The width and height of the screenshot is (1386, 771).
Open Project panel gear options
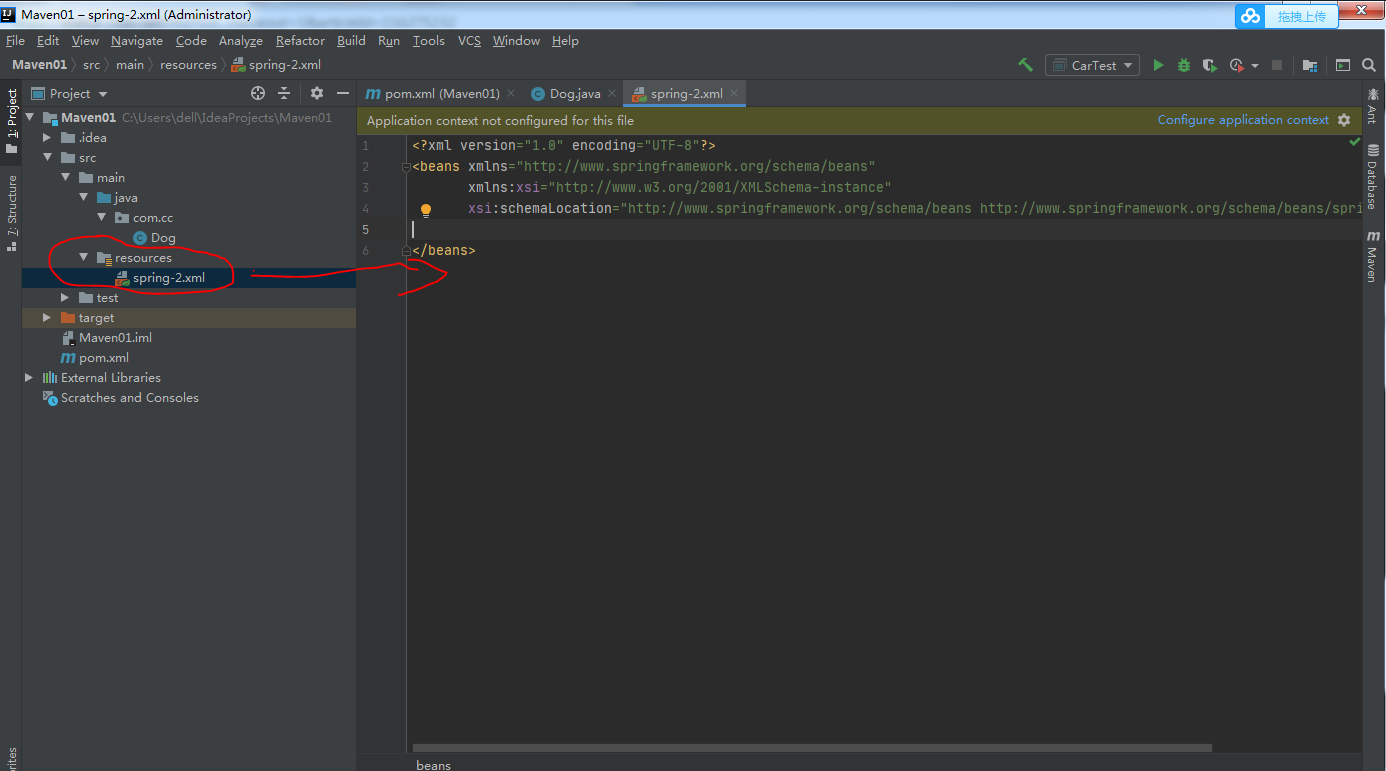coord(317,93)
